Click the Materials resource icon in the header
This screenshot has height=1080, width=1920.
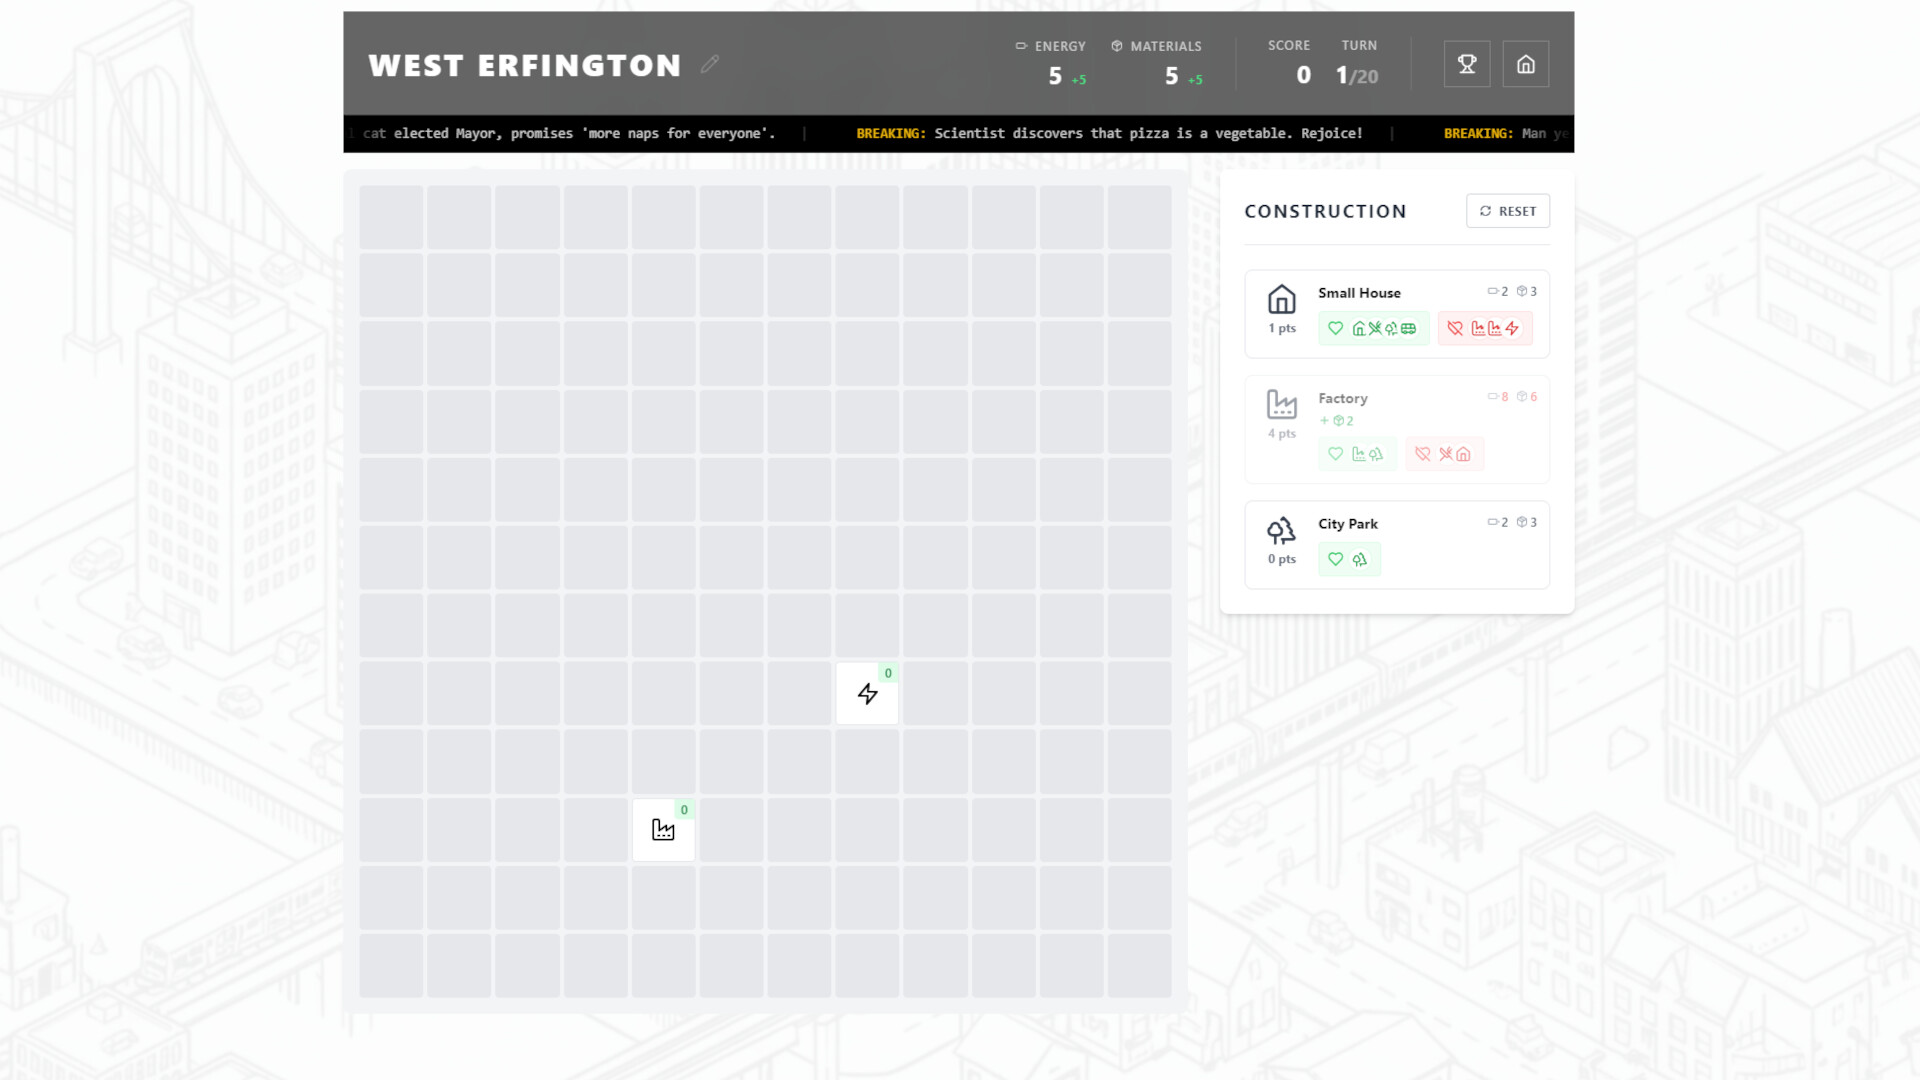tap(1115, 46)
